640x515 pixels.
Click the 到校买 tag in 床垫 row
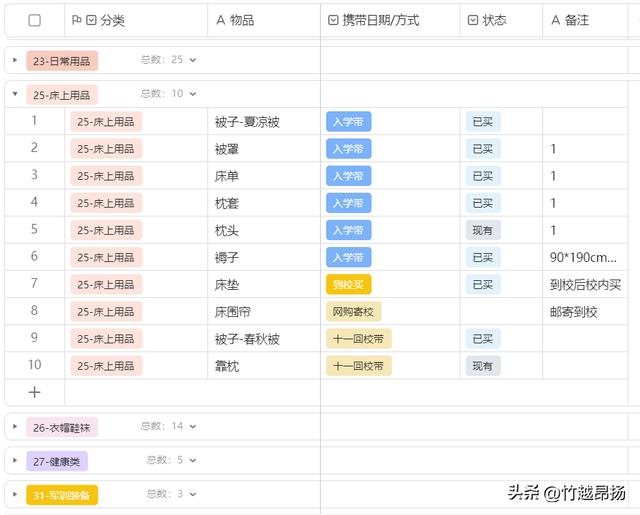click(x=349, y=284)
